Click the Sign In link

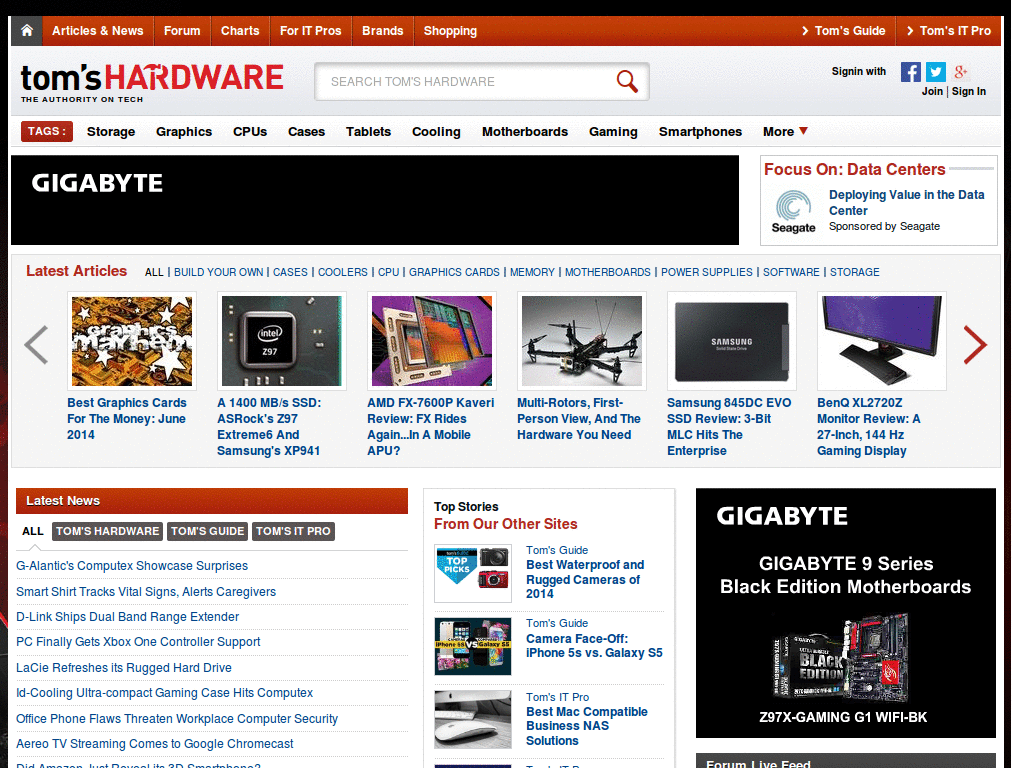[x=968, y=91]
